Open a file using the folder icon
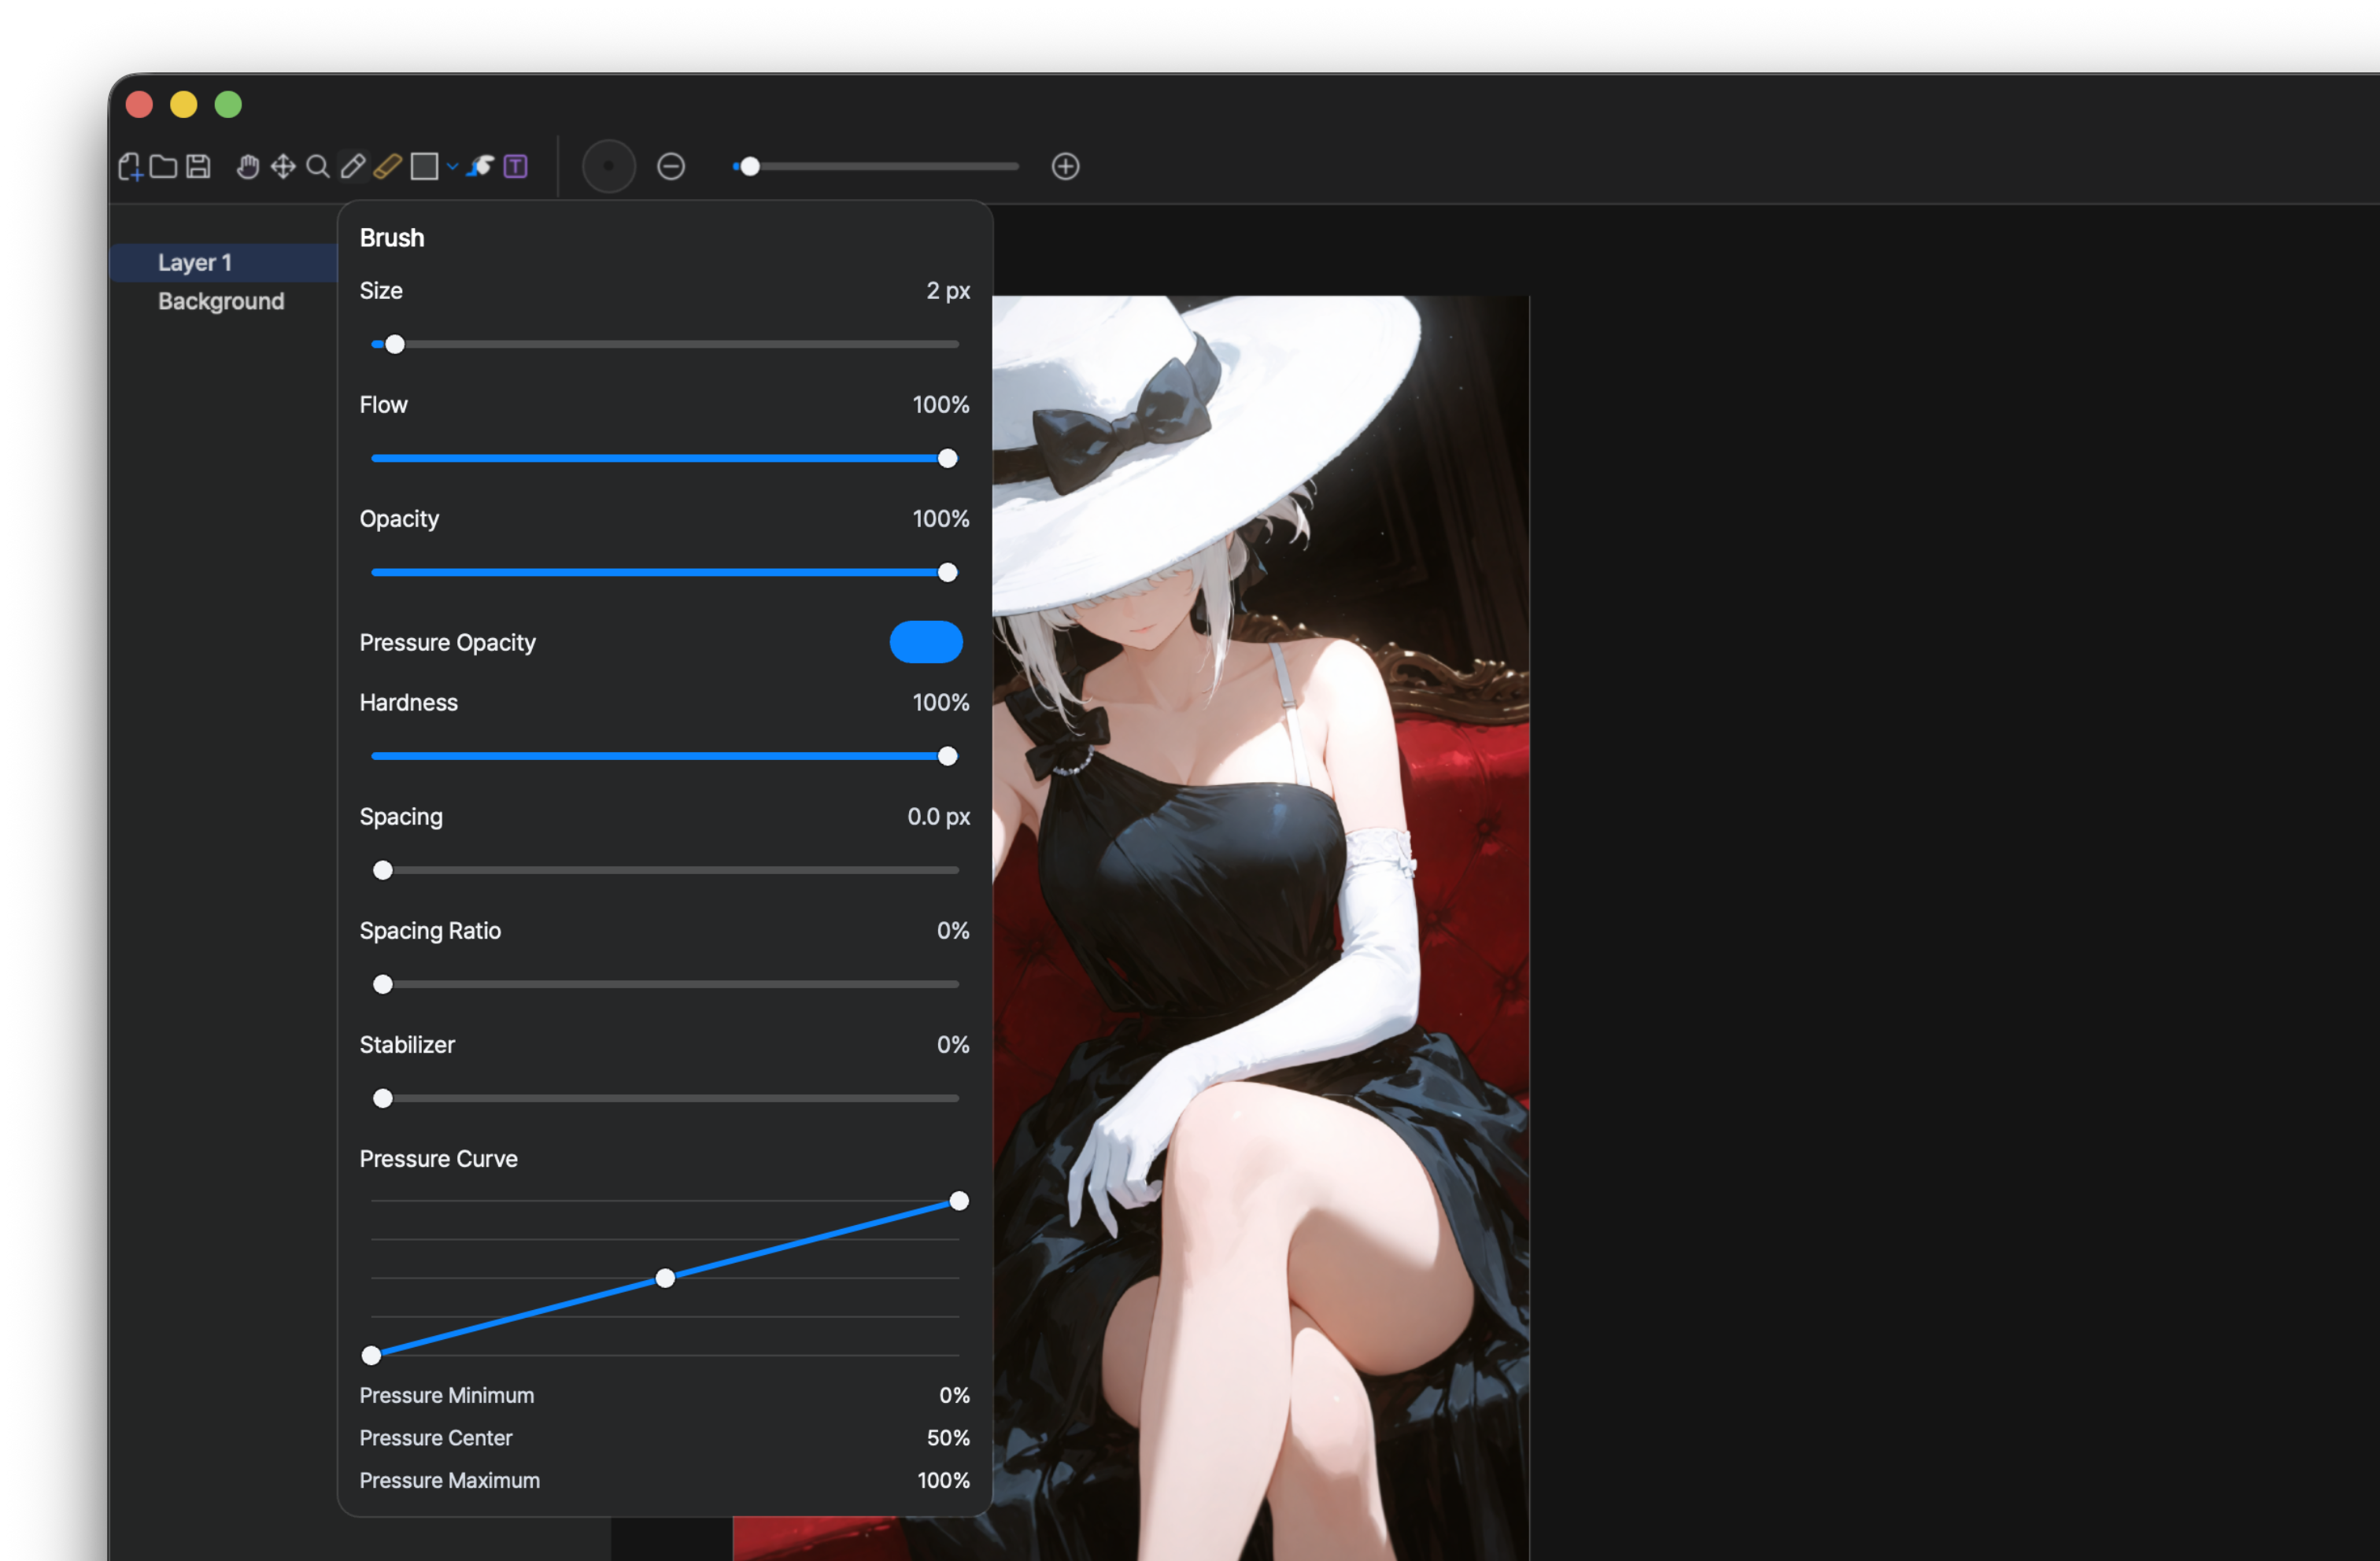Viewport: 2380px width, 1561px height. point(163,166)
